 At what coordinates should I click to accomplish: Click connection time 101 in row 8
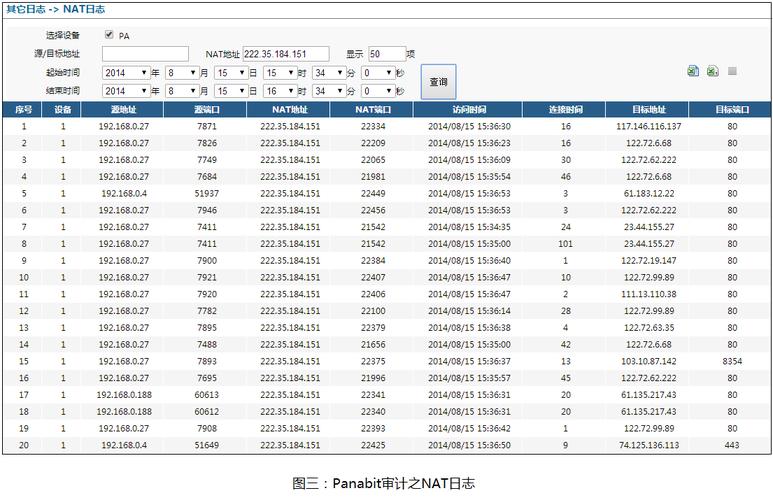565,244
